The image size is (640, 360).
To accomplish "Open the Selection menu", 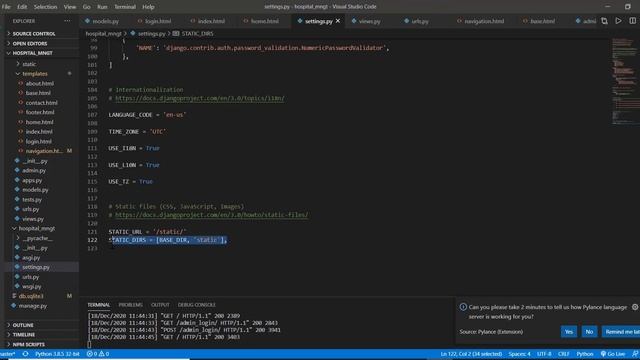I will click(45, 7).
